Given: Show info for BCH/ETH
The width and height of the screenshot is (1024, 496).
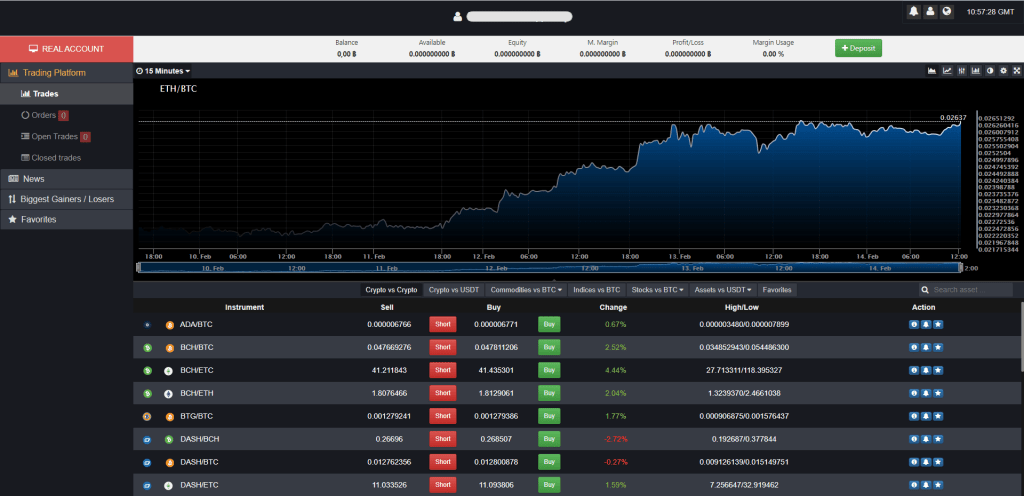Looking at the screenshot, I should (x=914, y=393).
